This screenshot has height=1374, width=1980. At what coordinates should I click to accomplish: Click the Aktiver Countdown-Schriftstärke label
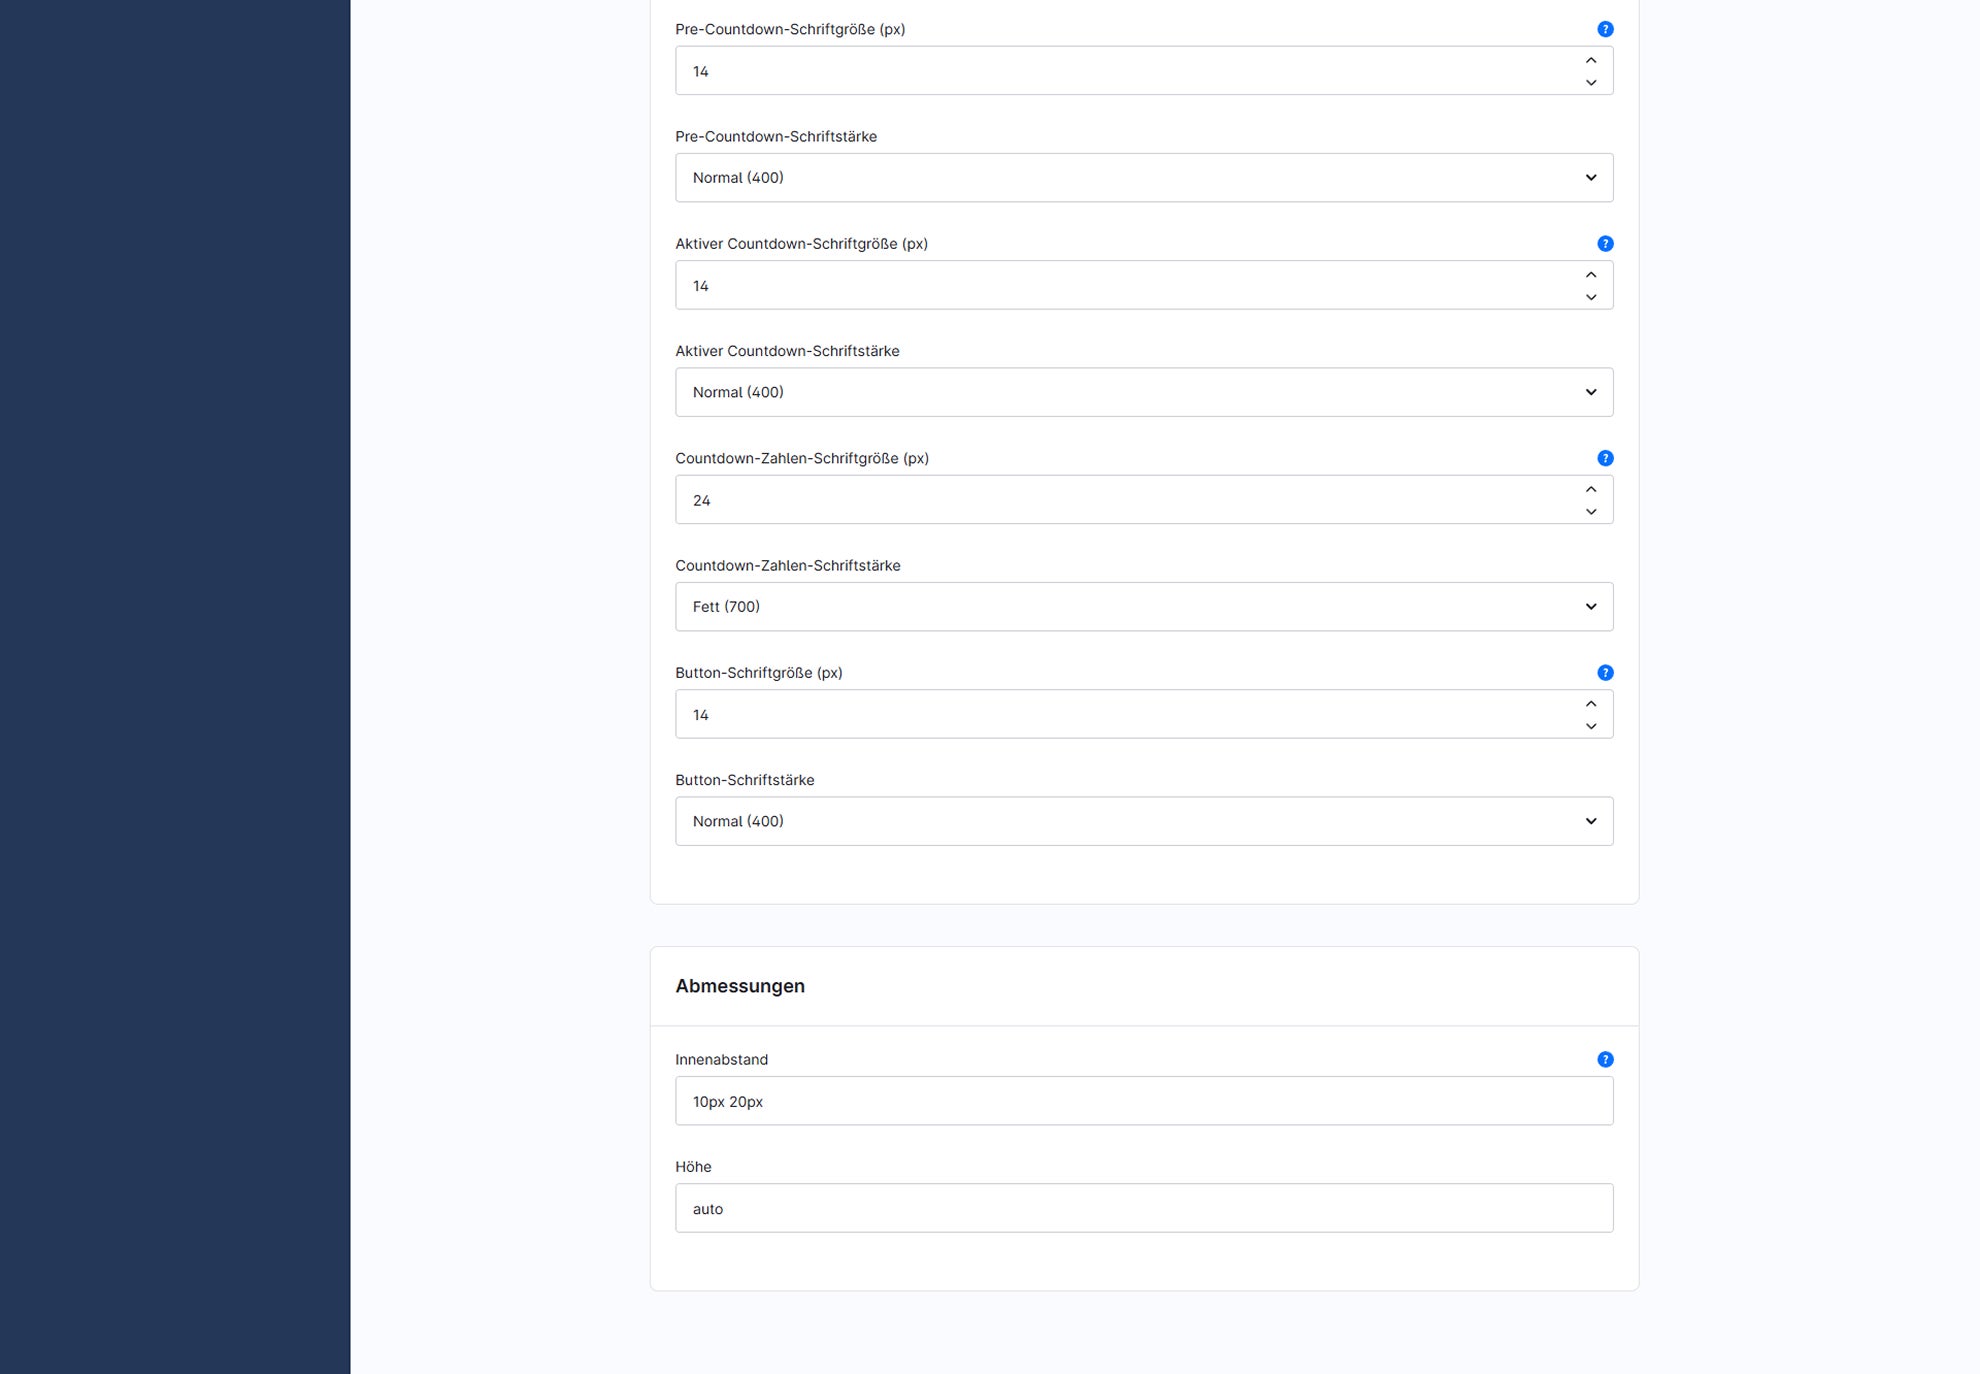pyautogui.click(x=787, y=351)
